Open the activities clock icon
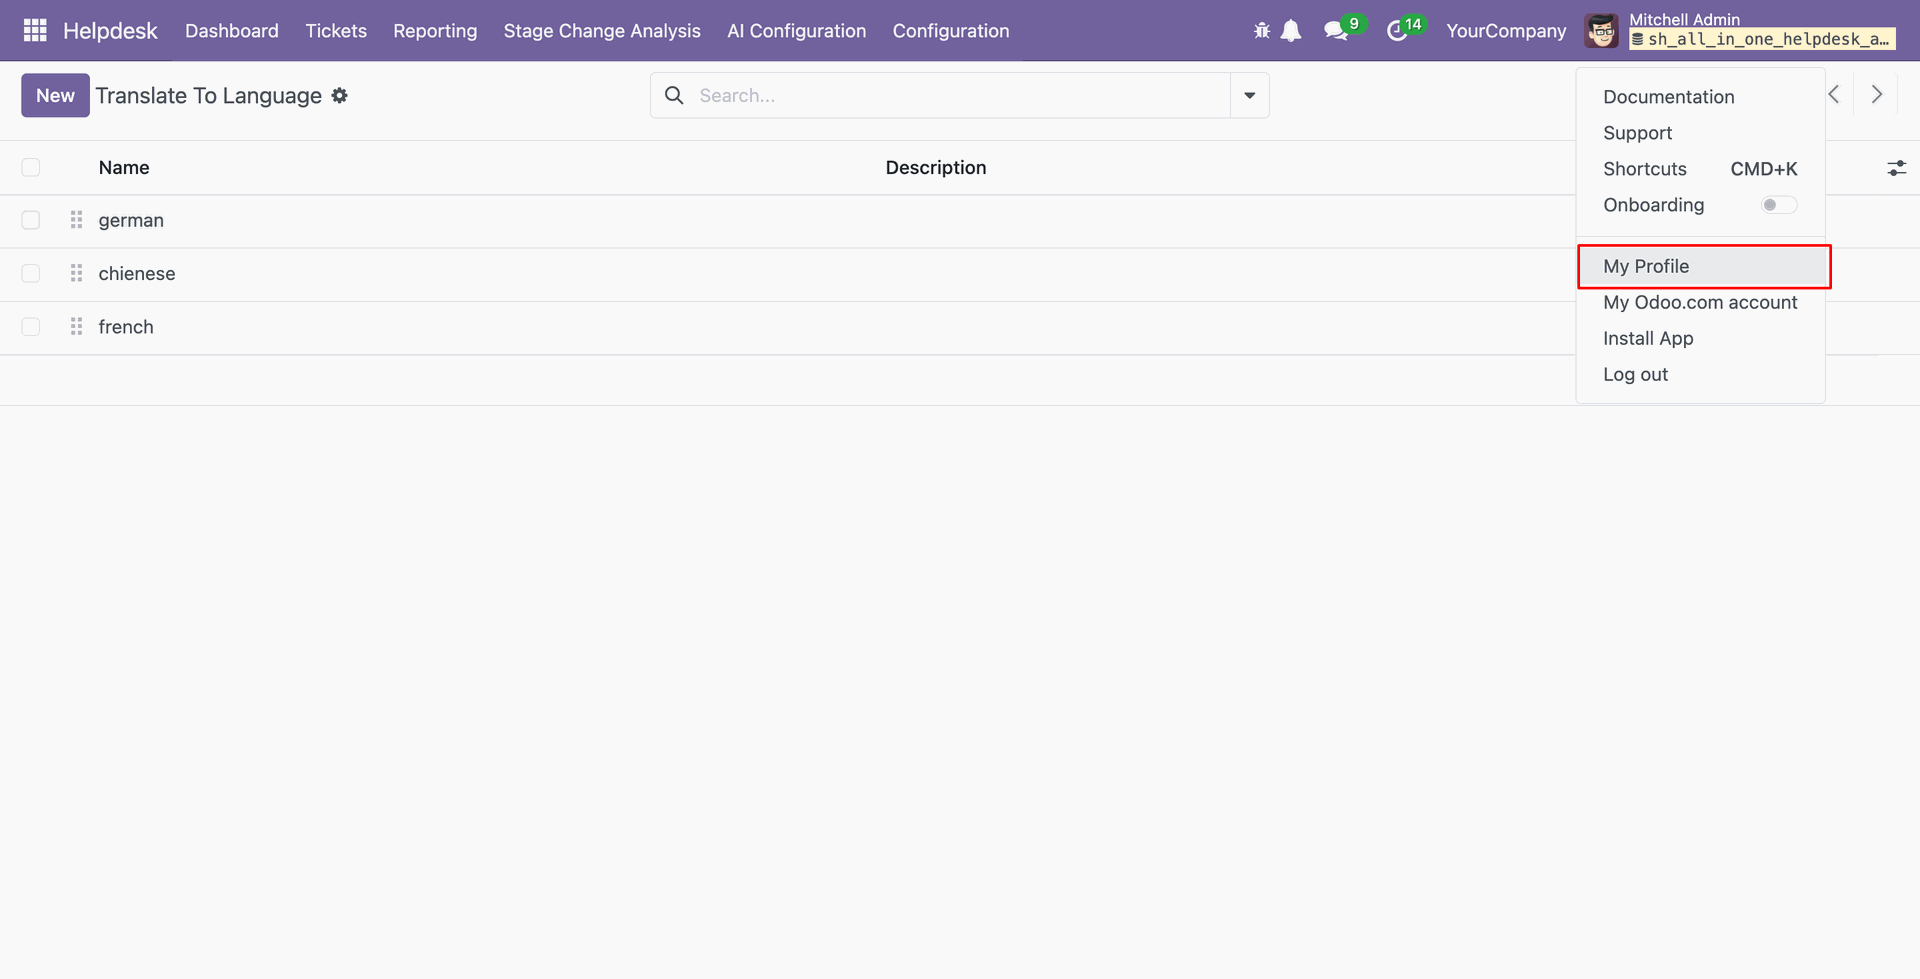This screenshot has width=1920, height=979. [x=1397, y=31]
